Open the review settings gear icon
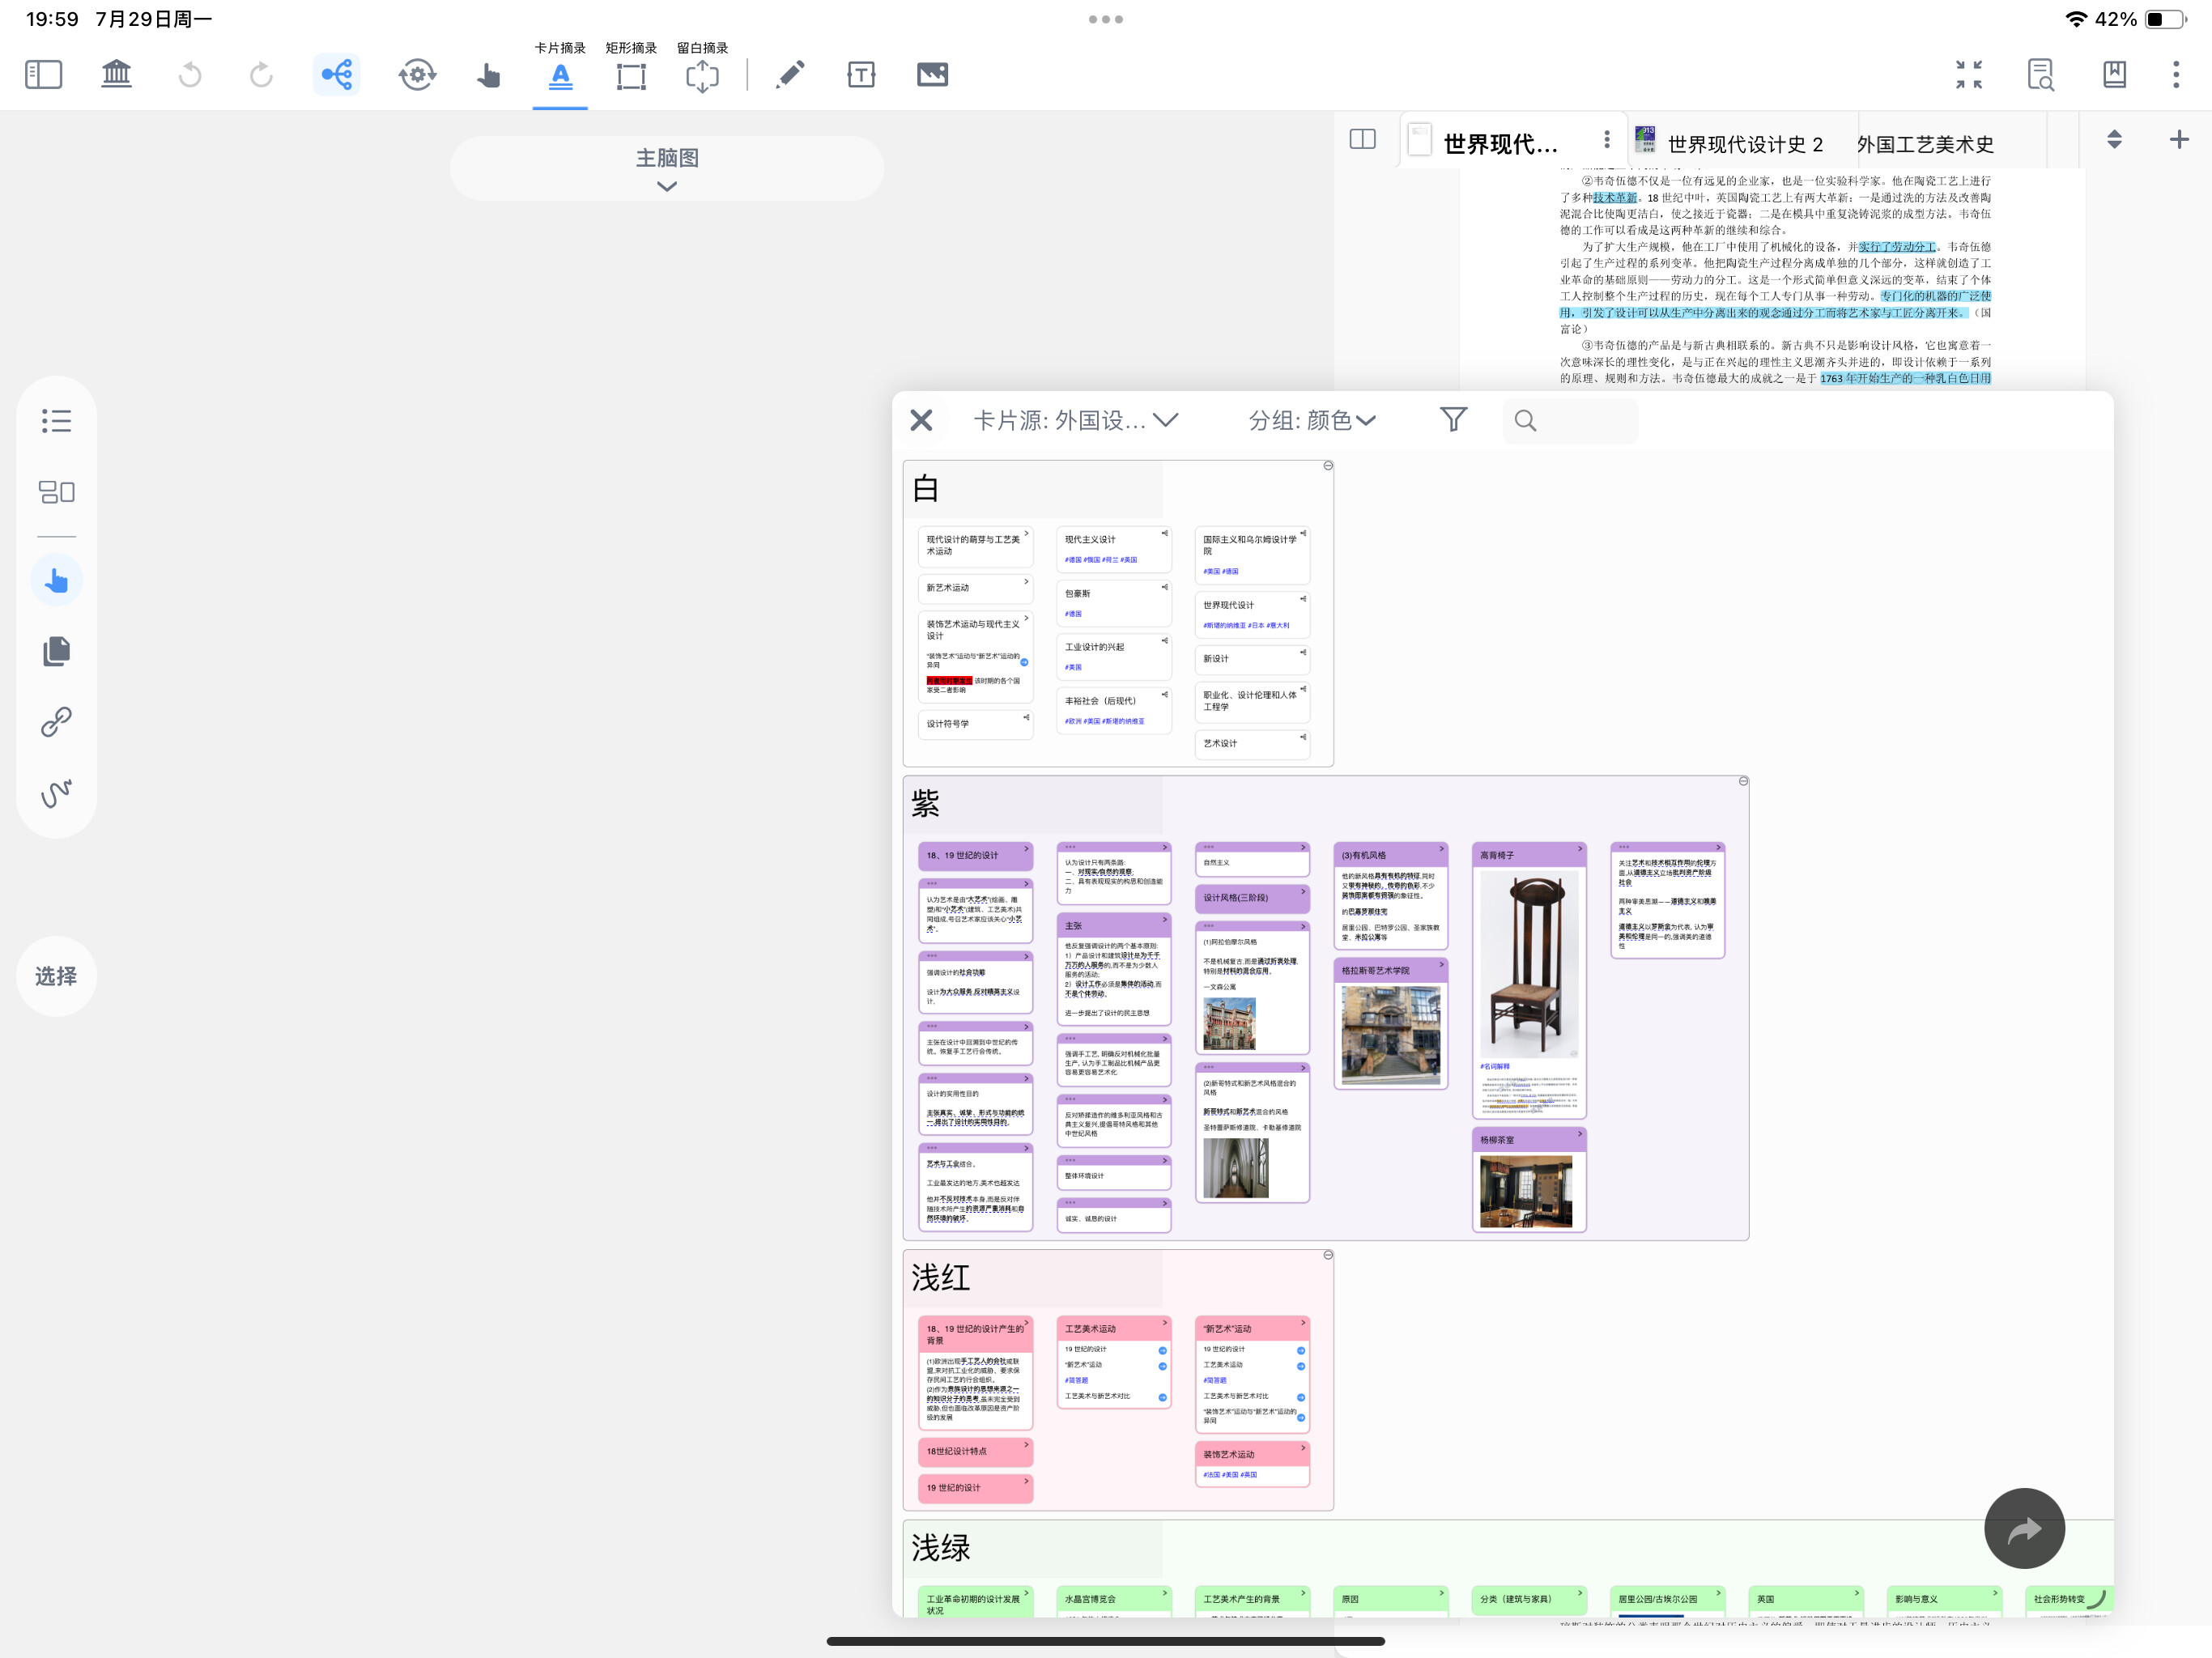This screenshot has width=2212, height=1658. point(417,75)
